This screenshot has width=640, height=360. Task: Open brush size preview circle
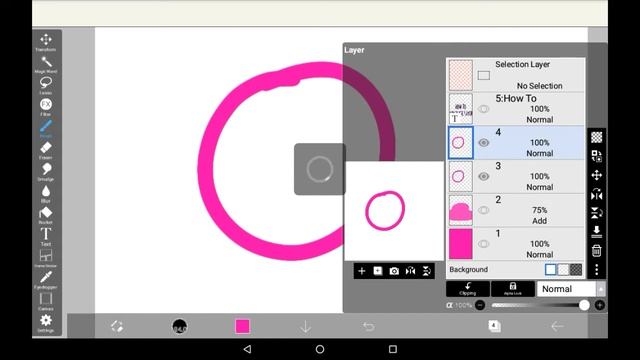coord(180,327)
